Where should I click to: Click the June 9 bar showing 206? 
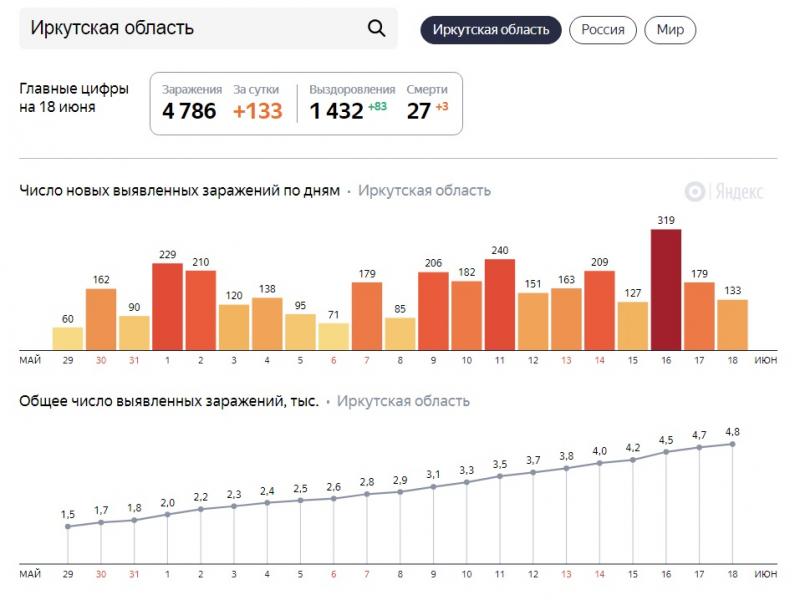click(x=433, y=311)
